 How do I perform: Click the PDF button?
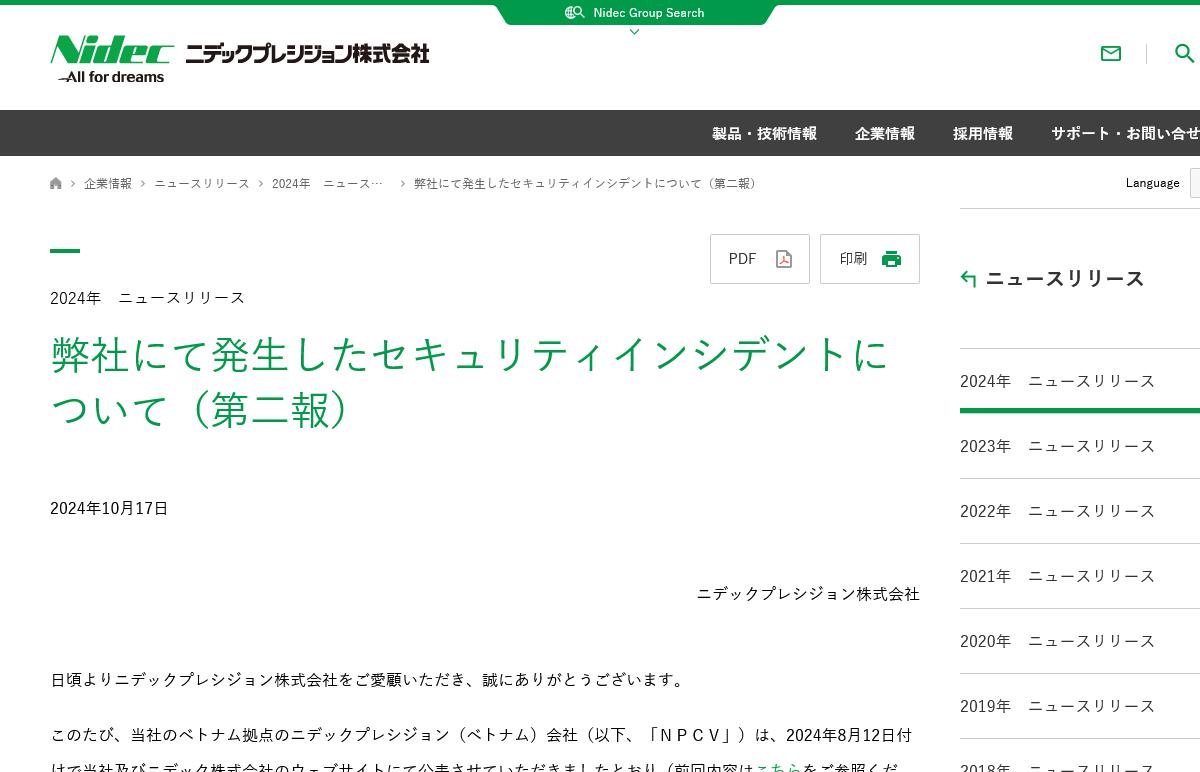760,259
